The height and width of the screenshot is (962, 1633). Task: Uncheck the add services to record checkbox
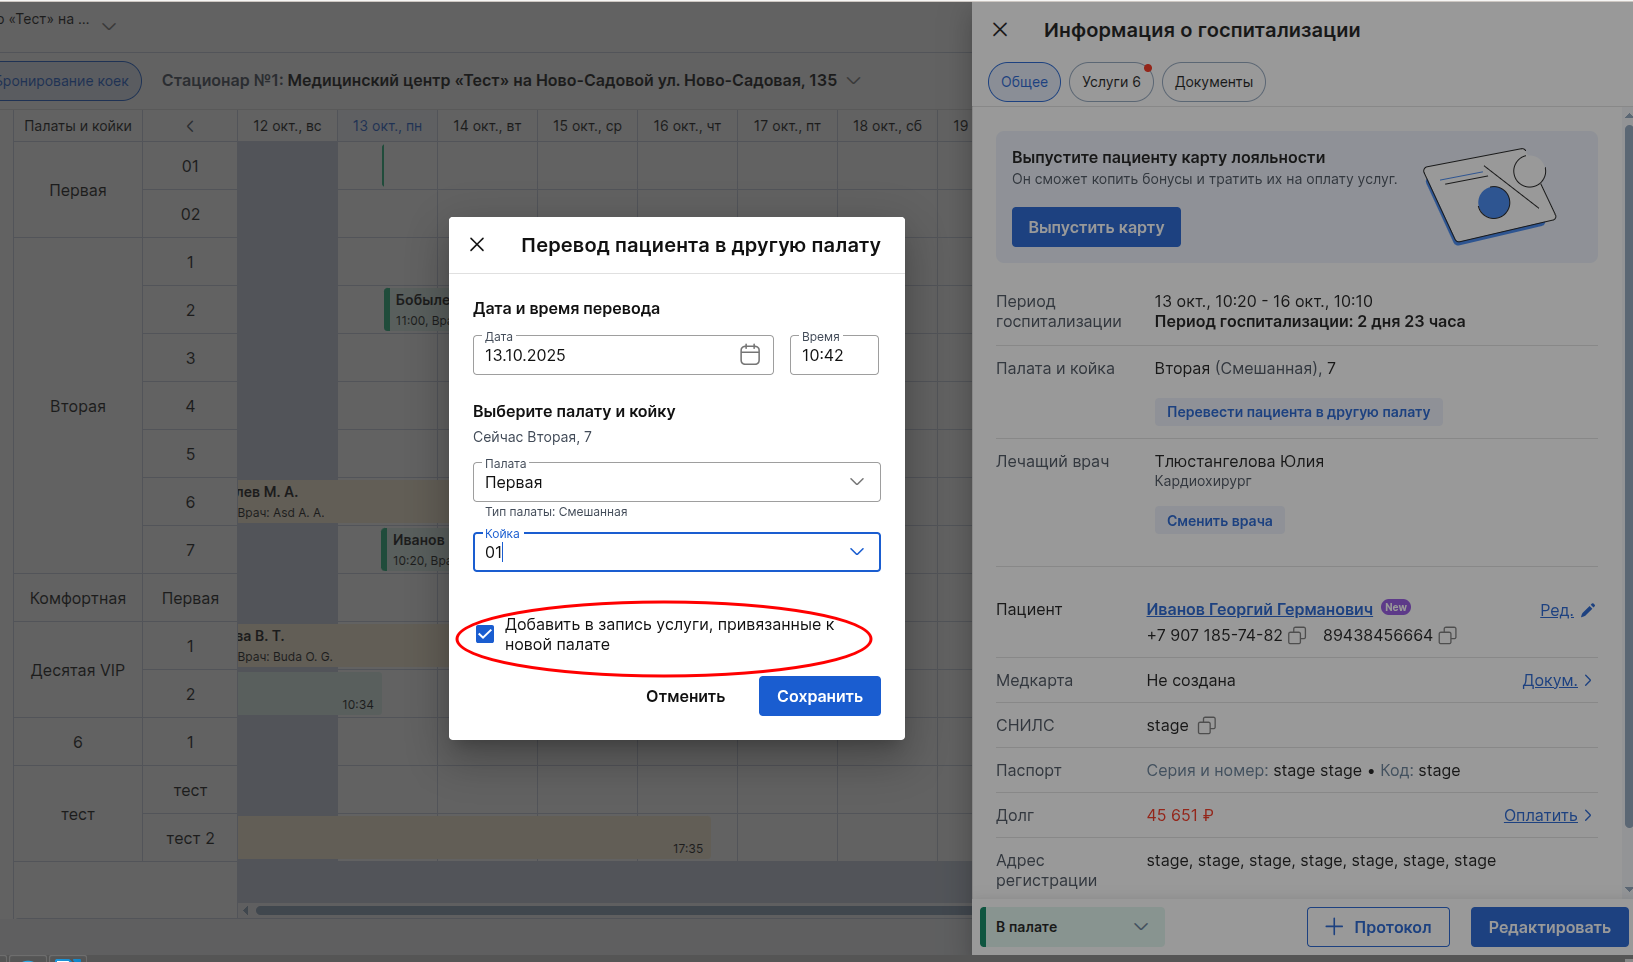point(485,634)
